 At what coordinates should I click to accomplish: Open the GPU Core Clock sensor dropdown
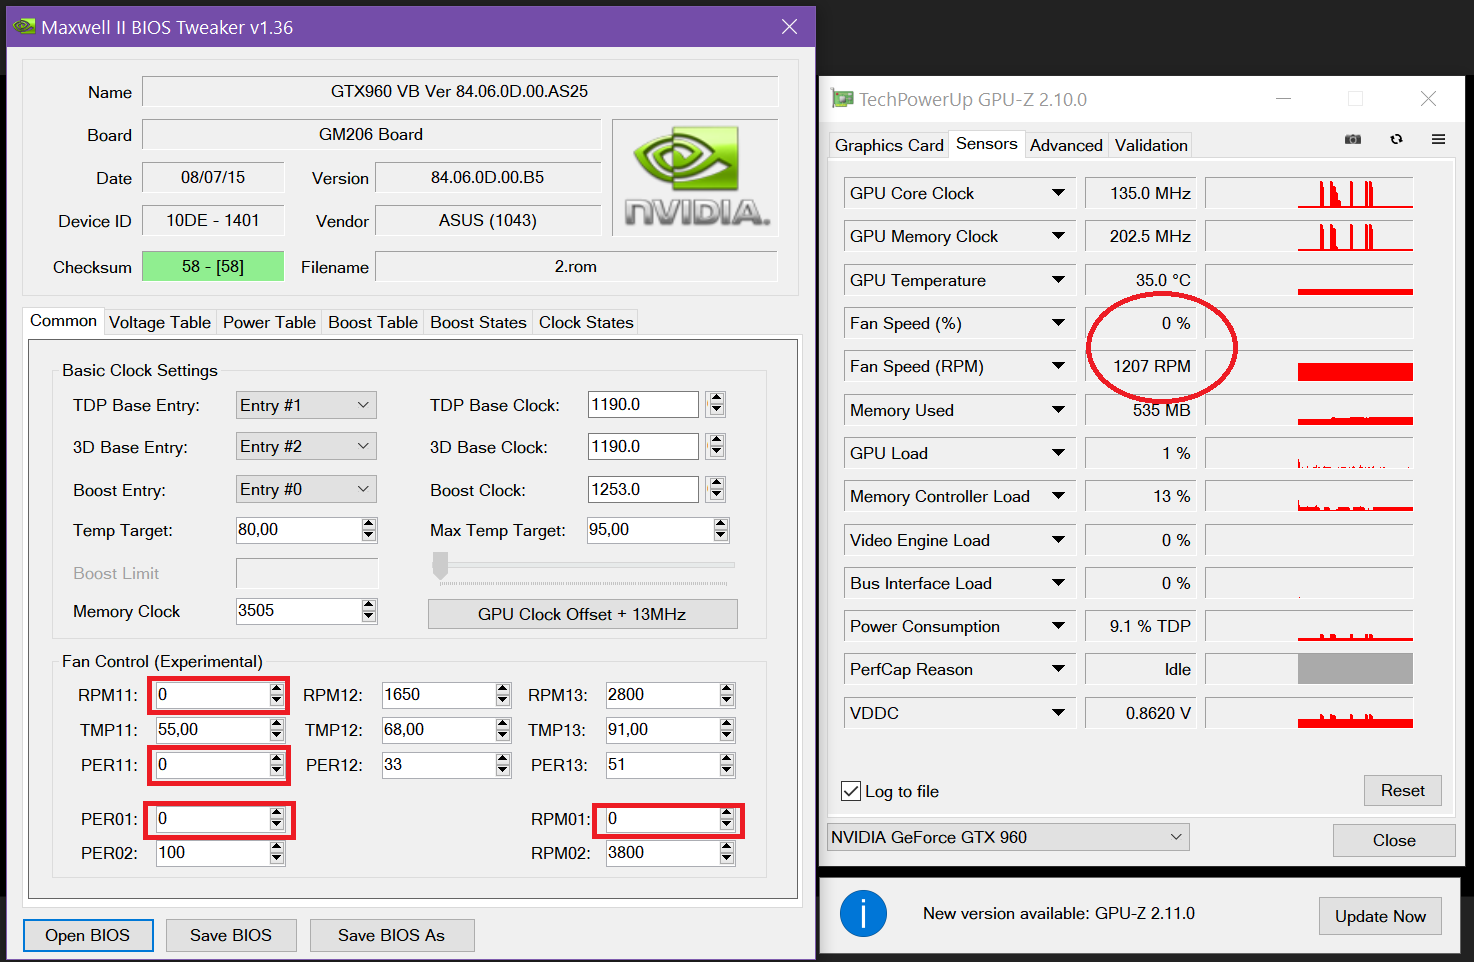[x=1058, y=193]
